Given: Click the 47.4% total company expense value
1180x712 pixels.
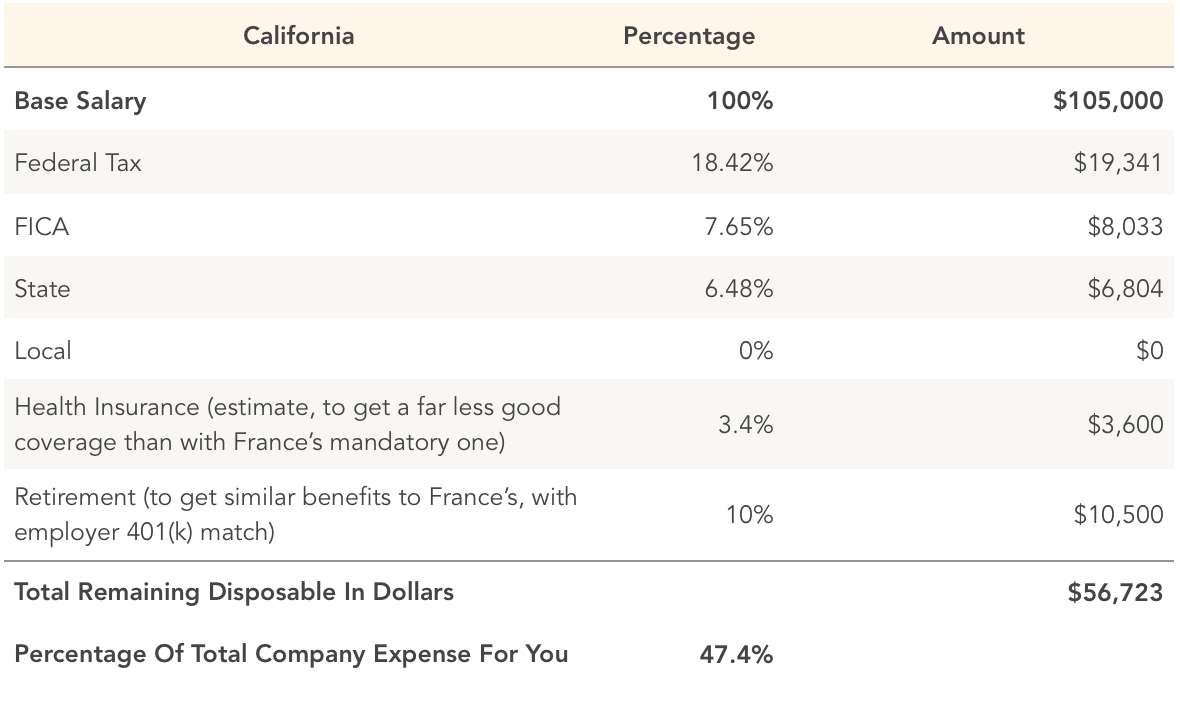Looking at the screenshot, I should pyautogui.click(x=735, y=654).
